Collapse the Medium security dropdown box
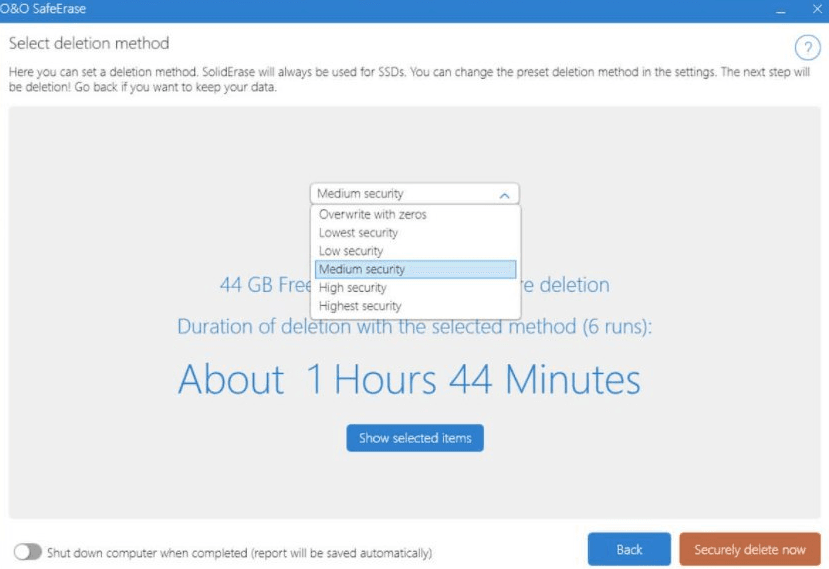The image size is (829, 569). [414, 194]
